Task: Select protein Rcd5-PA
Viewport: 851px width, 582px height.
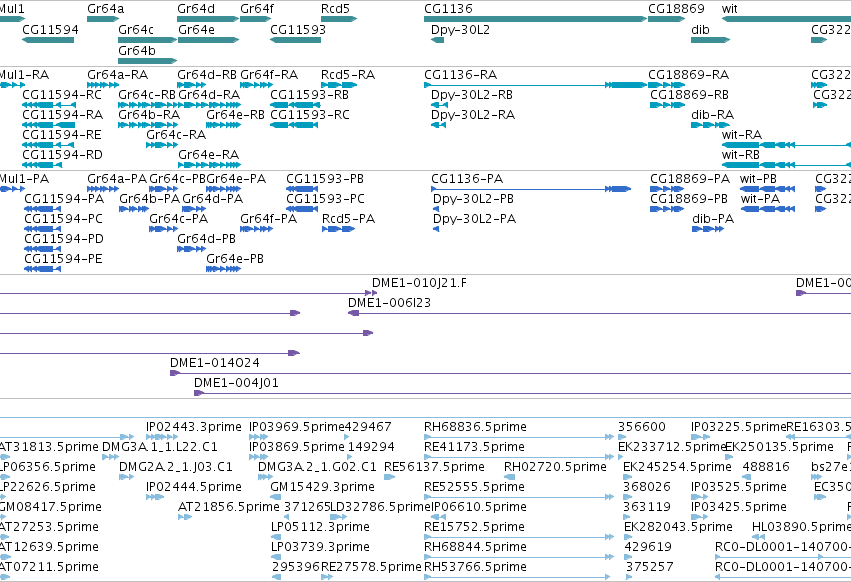Action: coord(339,229)
